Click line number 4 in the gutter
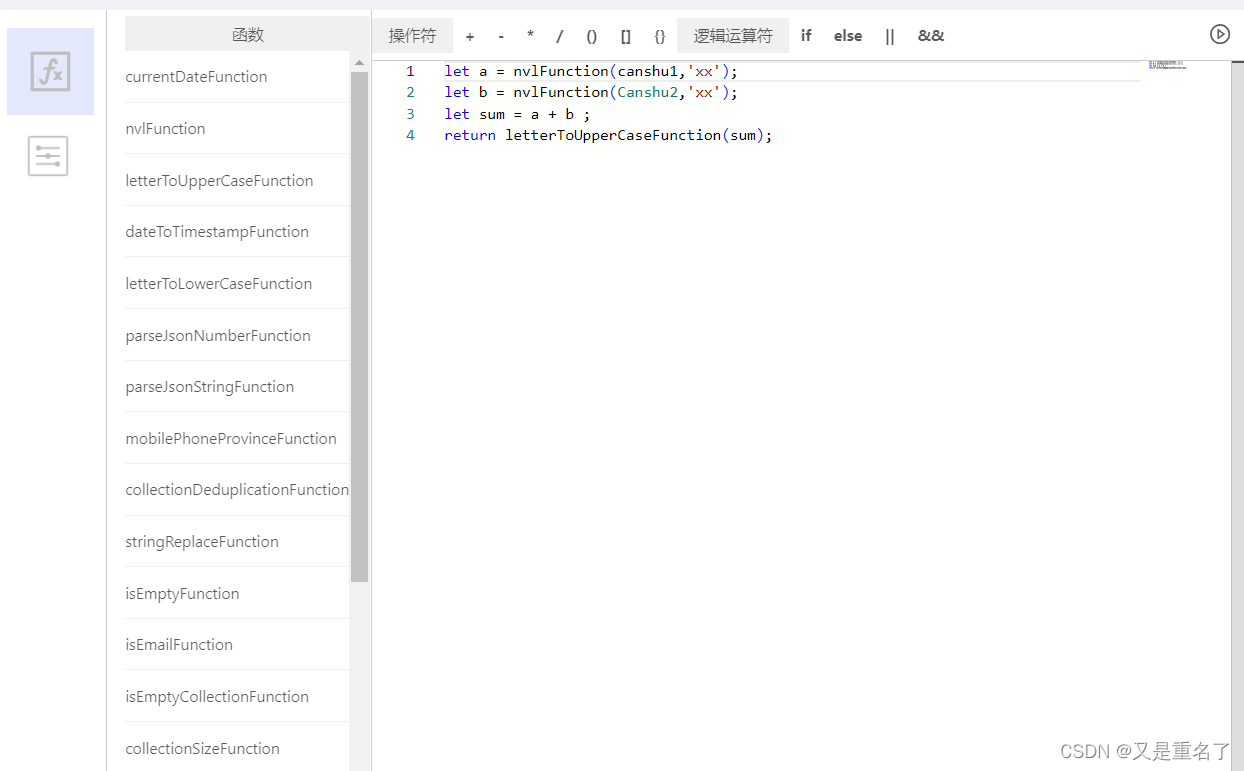The width and height of the screenshot is (1244, 771). (x=410, y=135)
